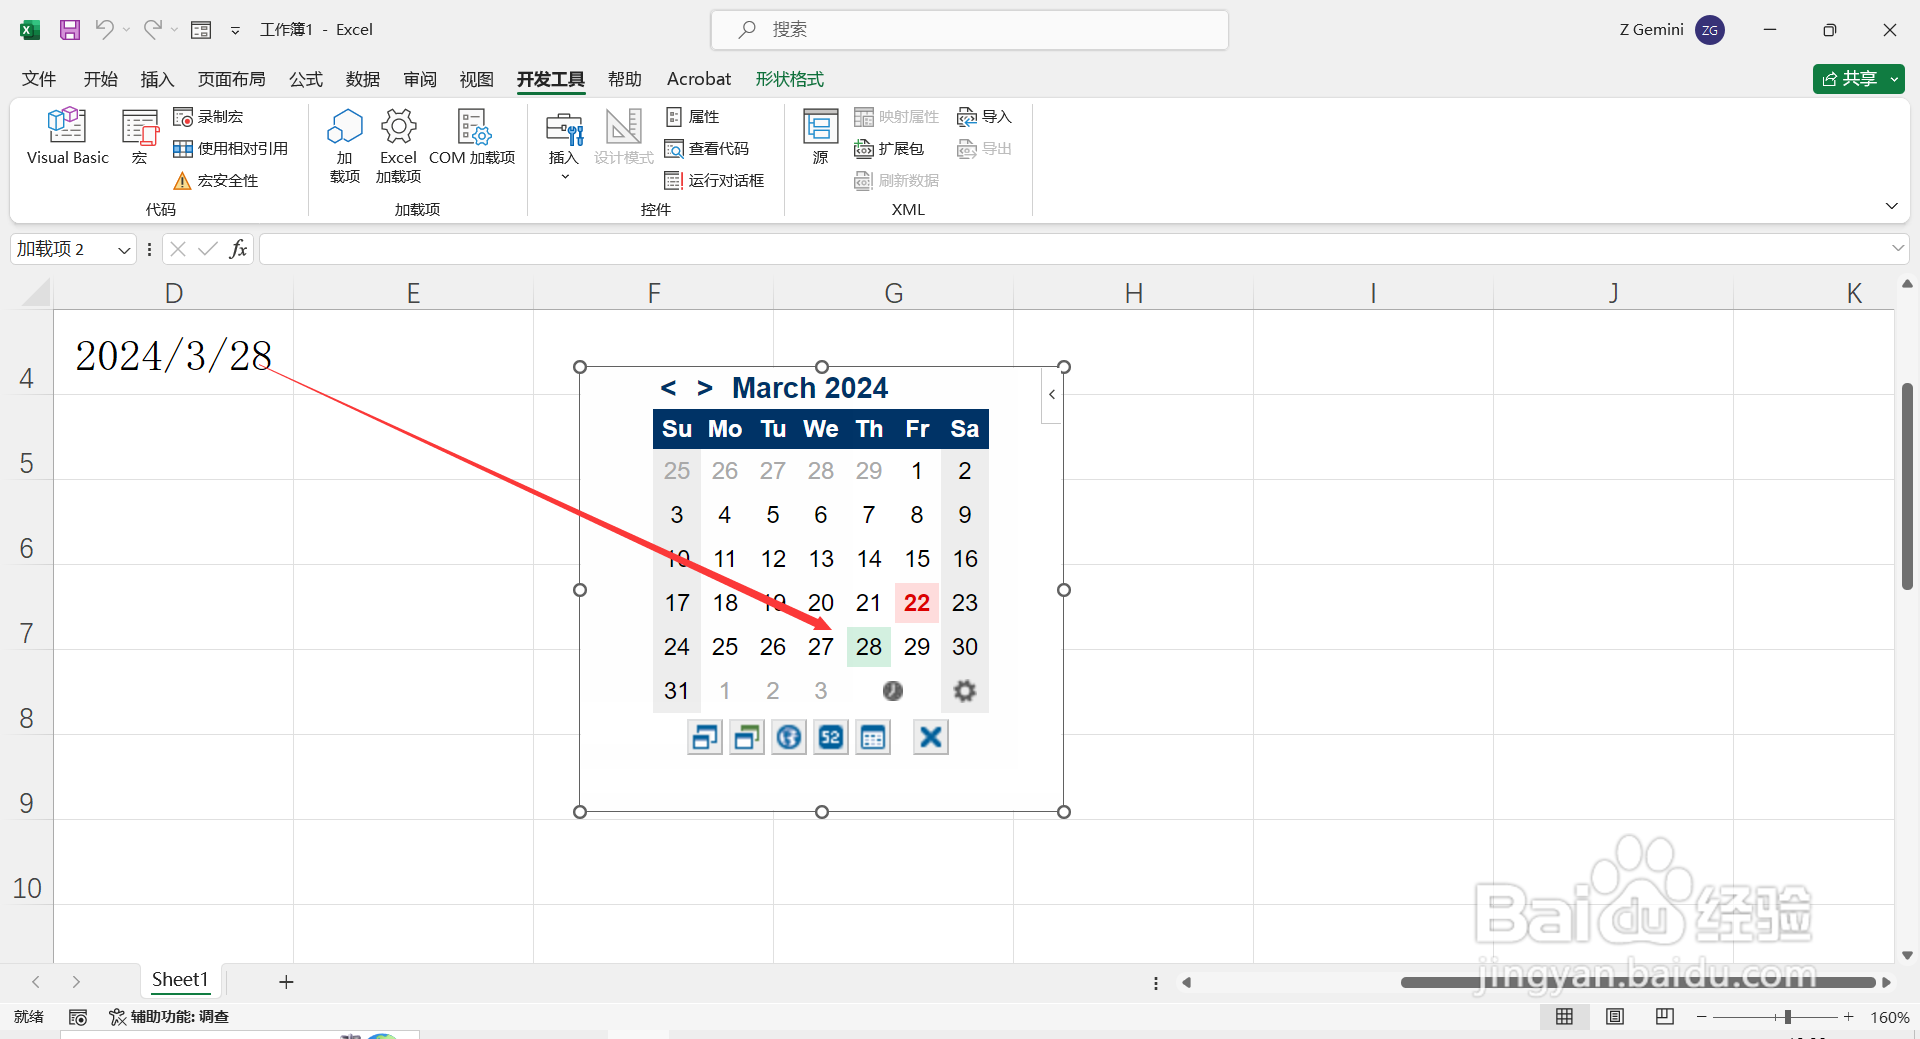Viewport: 1920px width, 1039px height.
Task: Save the workbook using the floppy icon
Action: [70, 30]
